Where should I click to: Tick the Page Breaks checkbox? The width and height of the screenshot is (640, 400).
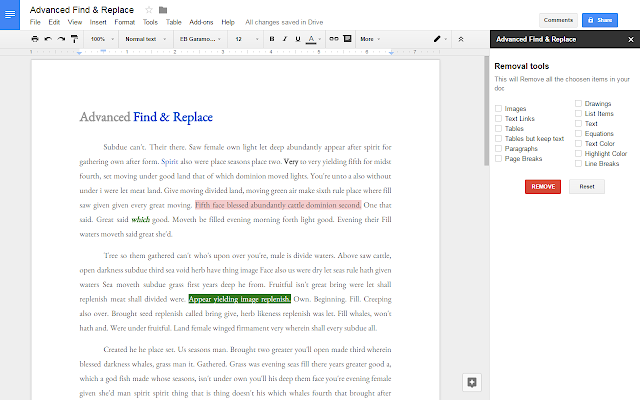pos(499,158)
